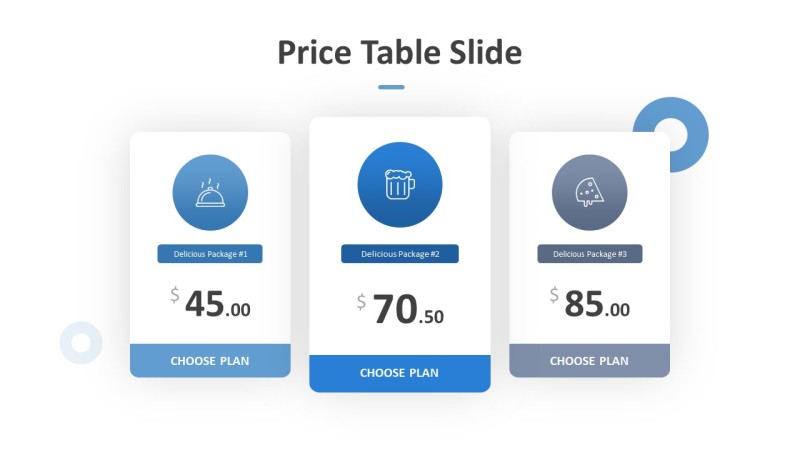800x450 pixels.
Task: Click the beer mug icon
Action: click(399, 184)
